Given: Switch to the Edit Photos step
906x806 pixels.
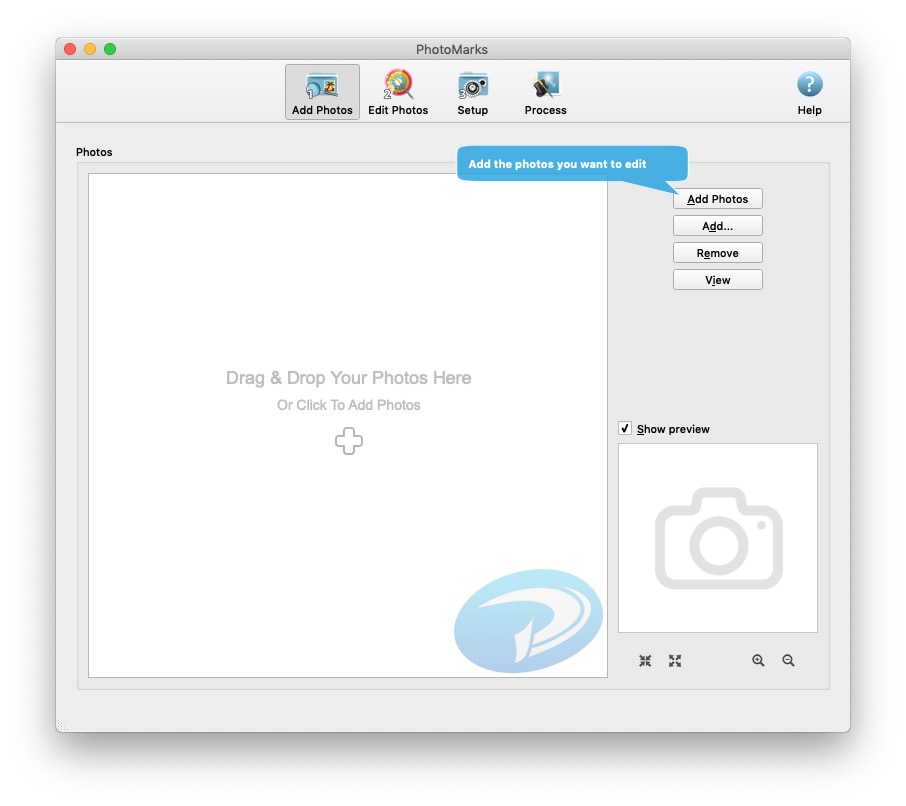Looking at the screenshot, I should (x=398, y=91).
